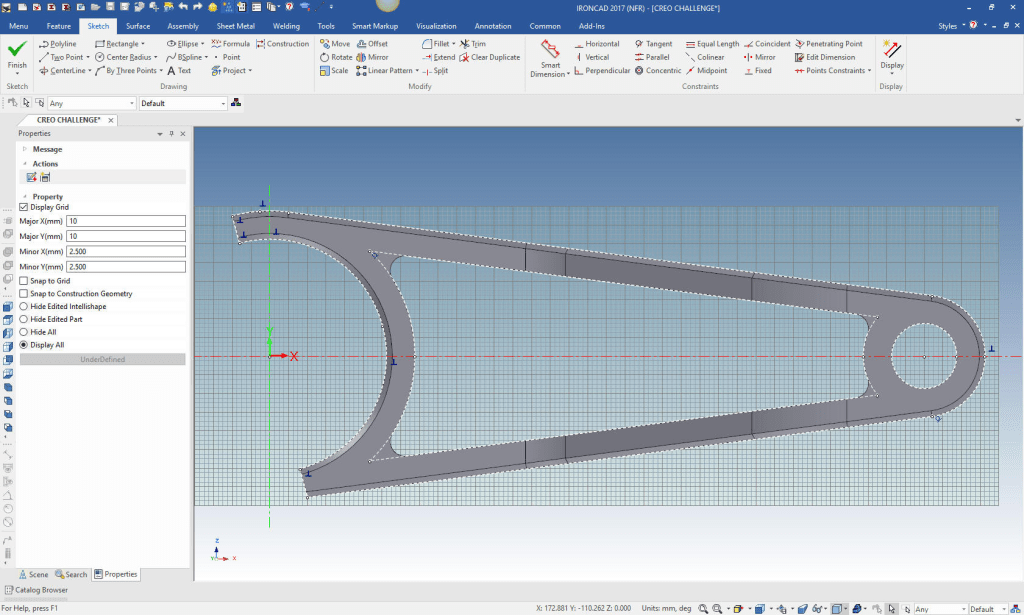Open the Catalog Browser panel
Image resolution: width=1024 pixels, height=615 pixels.
(x=36, y=590)
